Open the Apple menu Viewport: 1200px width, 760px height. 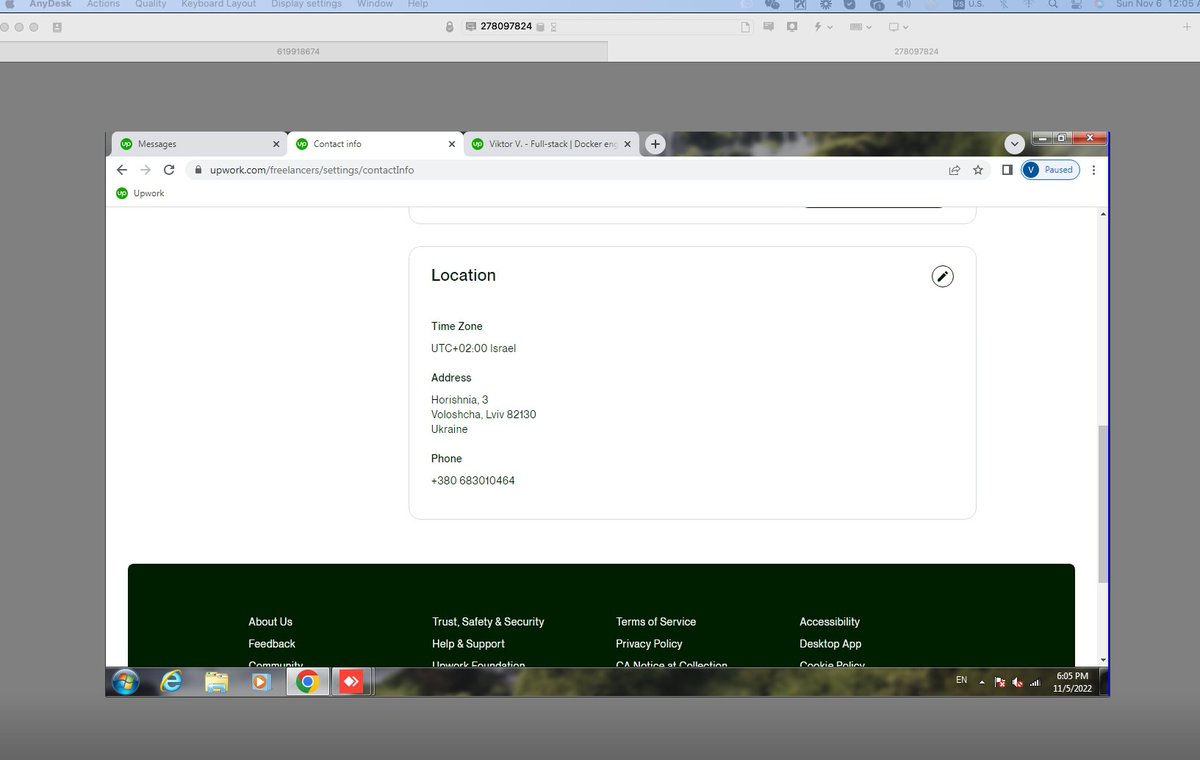pos(11,4)
